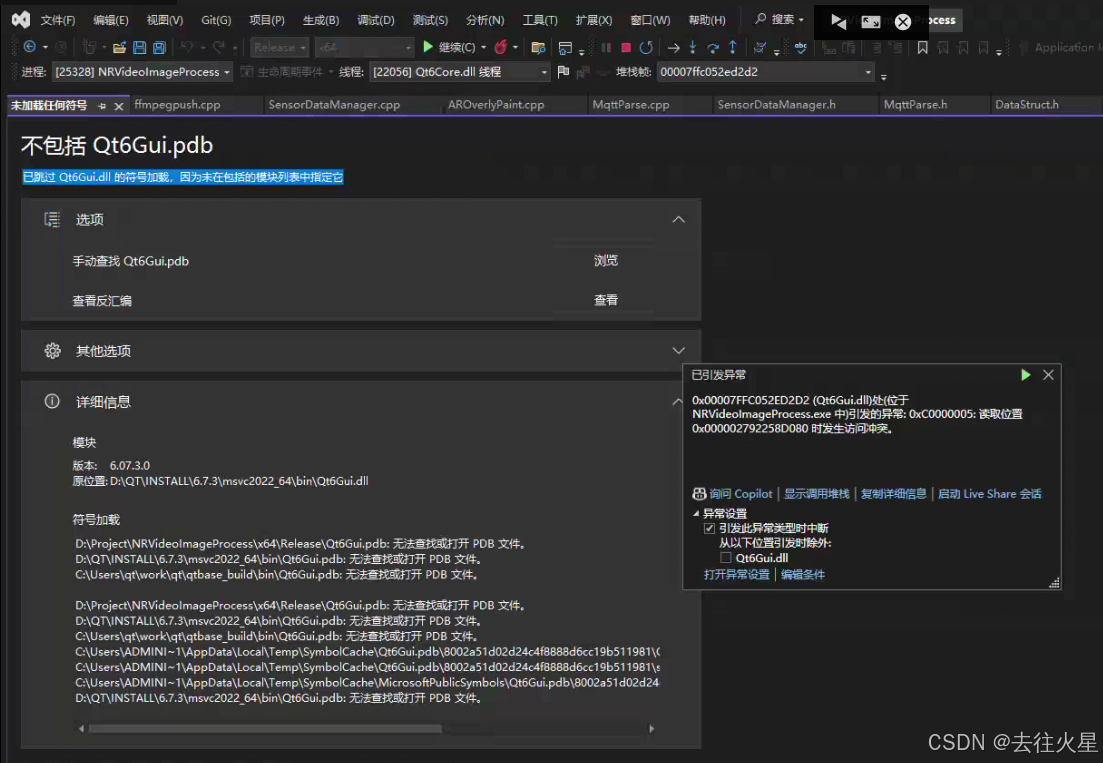Viewport: 1103px width, 763px height.
Task: Select the Step Out up-arrow icon
Action: pyautogui.click(x=733, y=47)
